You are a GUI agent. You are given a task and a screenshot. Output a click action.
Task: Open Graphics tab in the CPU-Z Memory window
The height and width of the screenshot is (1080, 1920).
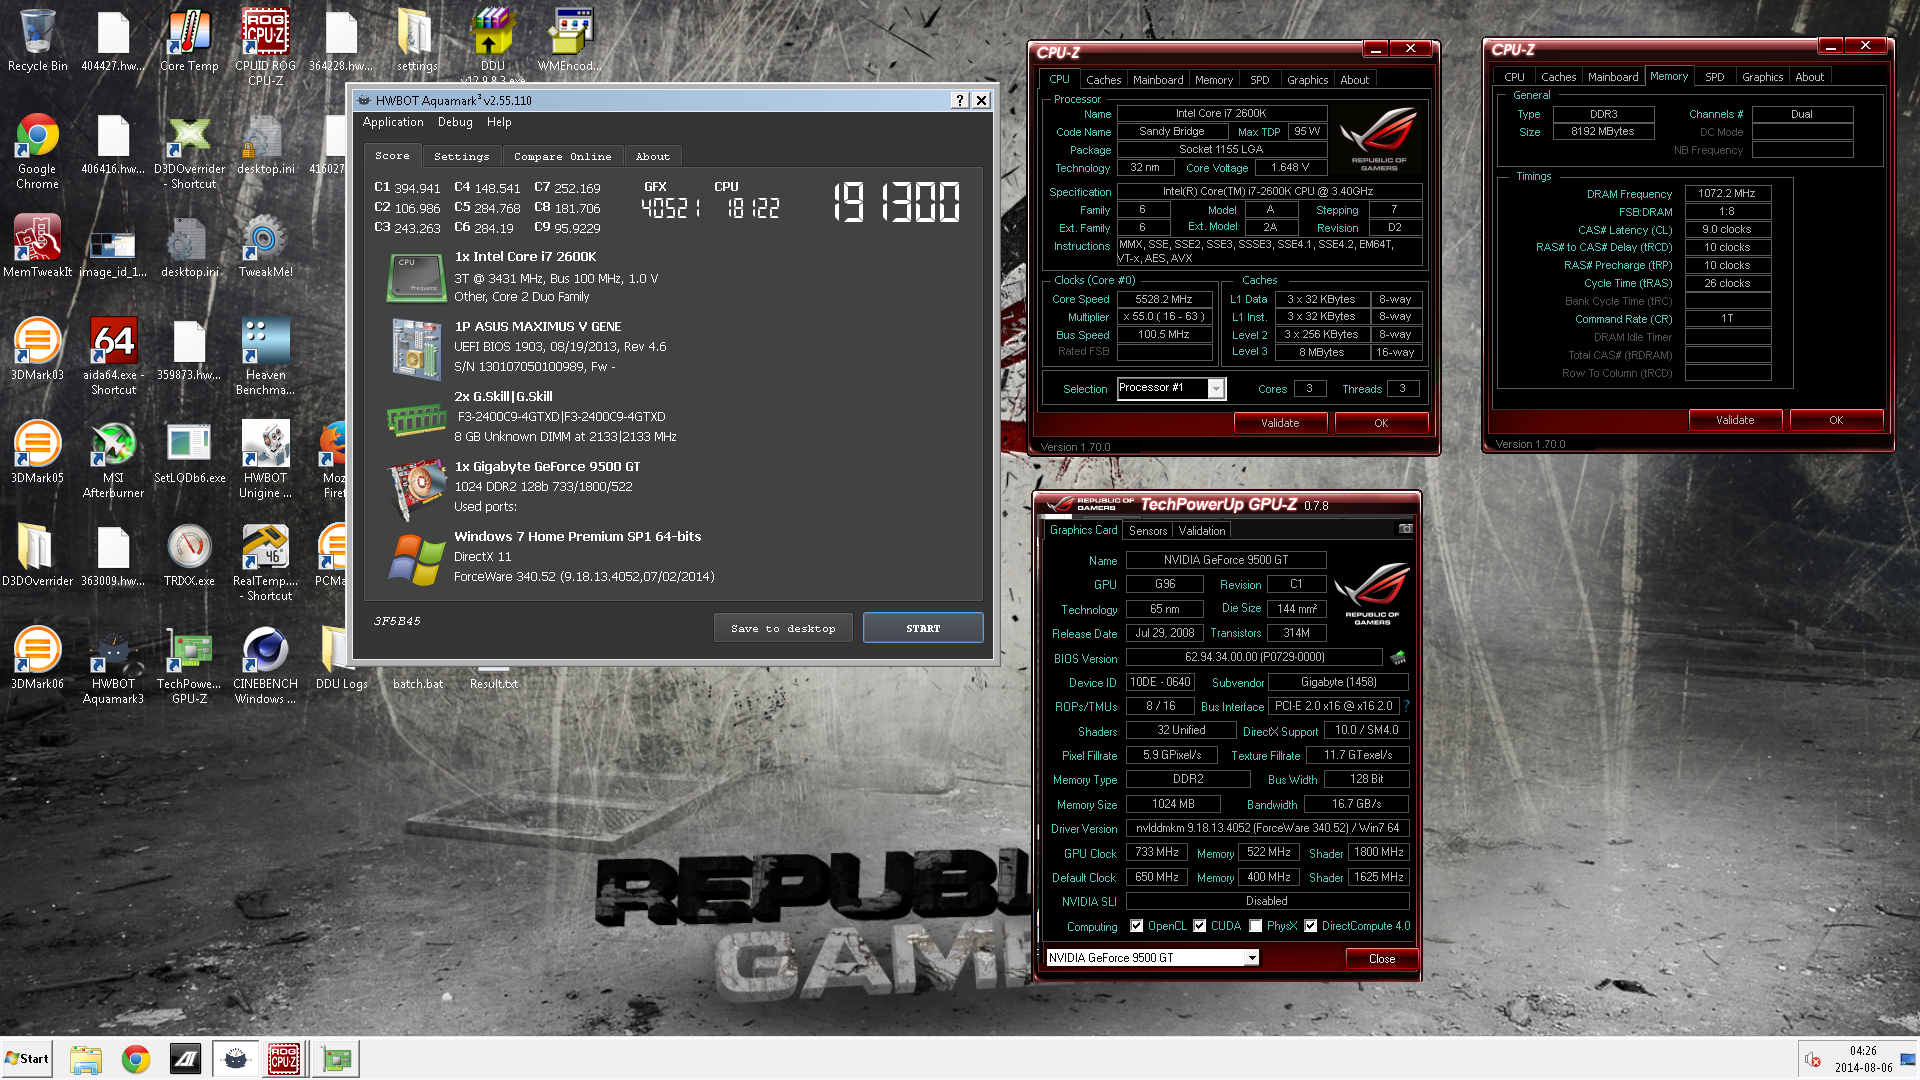coord(1762,77)
